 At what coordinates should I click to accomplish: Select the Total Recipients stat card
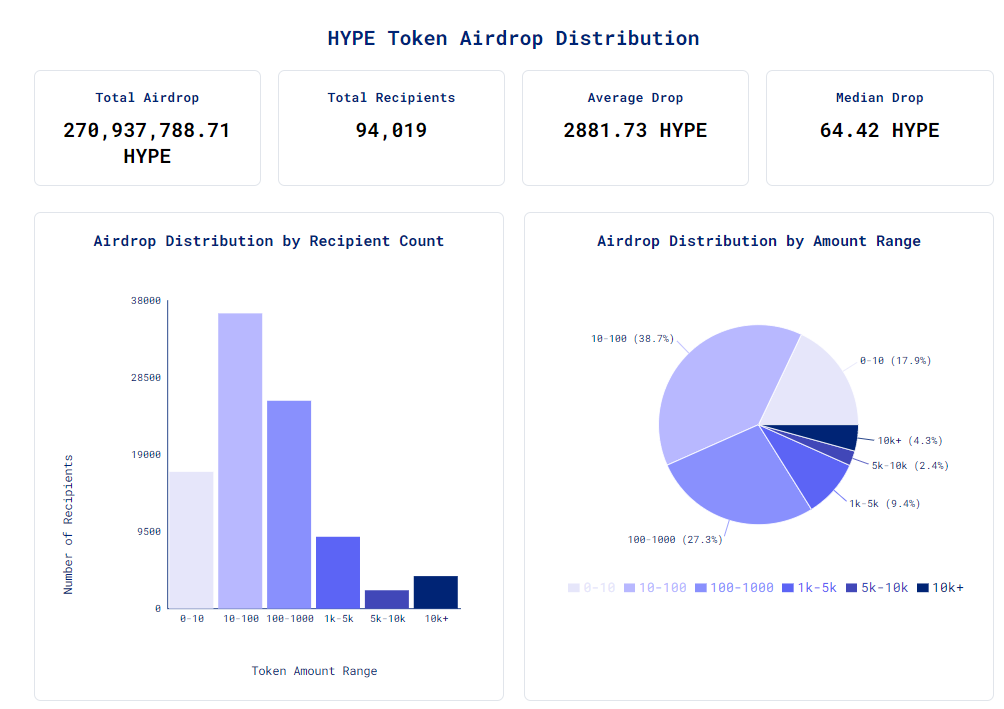391,128
